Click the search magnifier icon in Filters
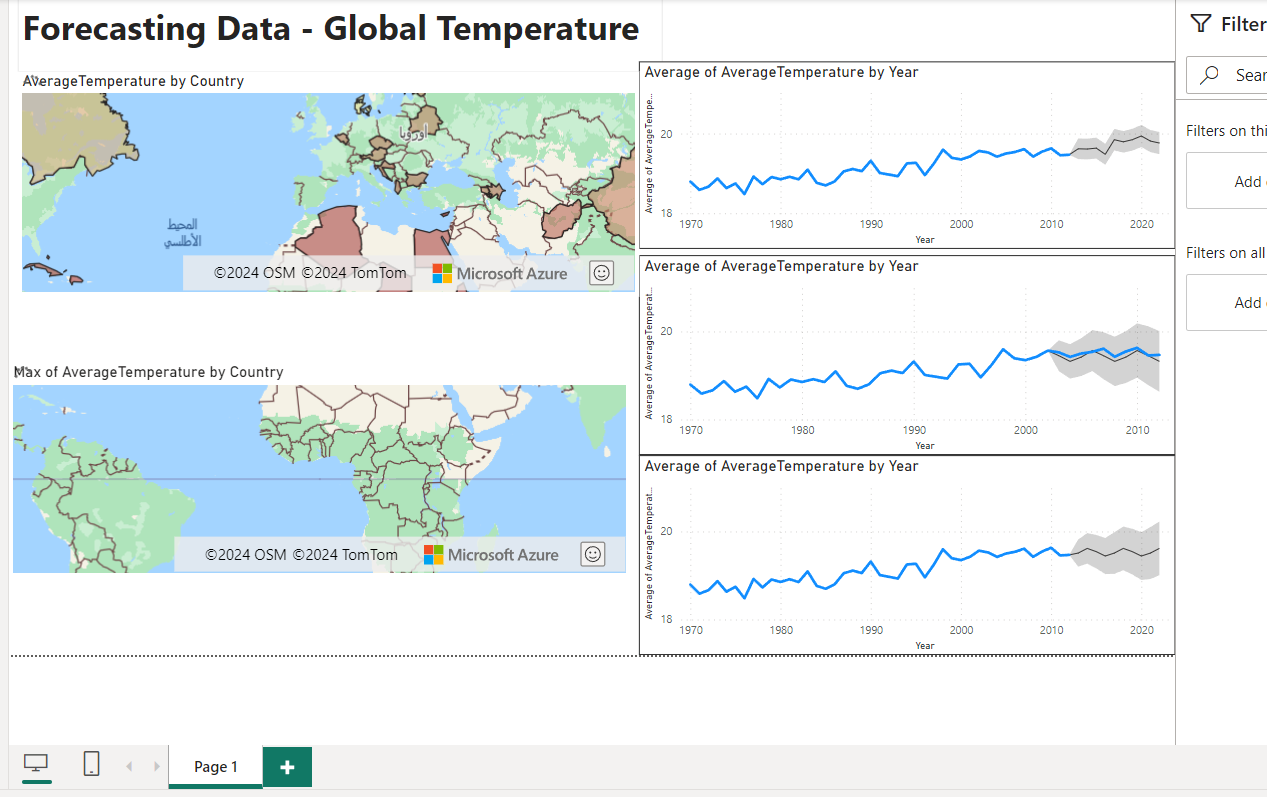 pyautogui.click(x=1210, y=75)
